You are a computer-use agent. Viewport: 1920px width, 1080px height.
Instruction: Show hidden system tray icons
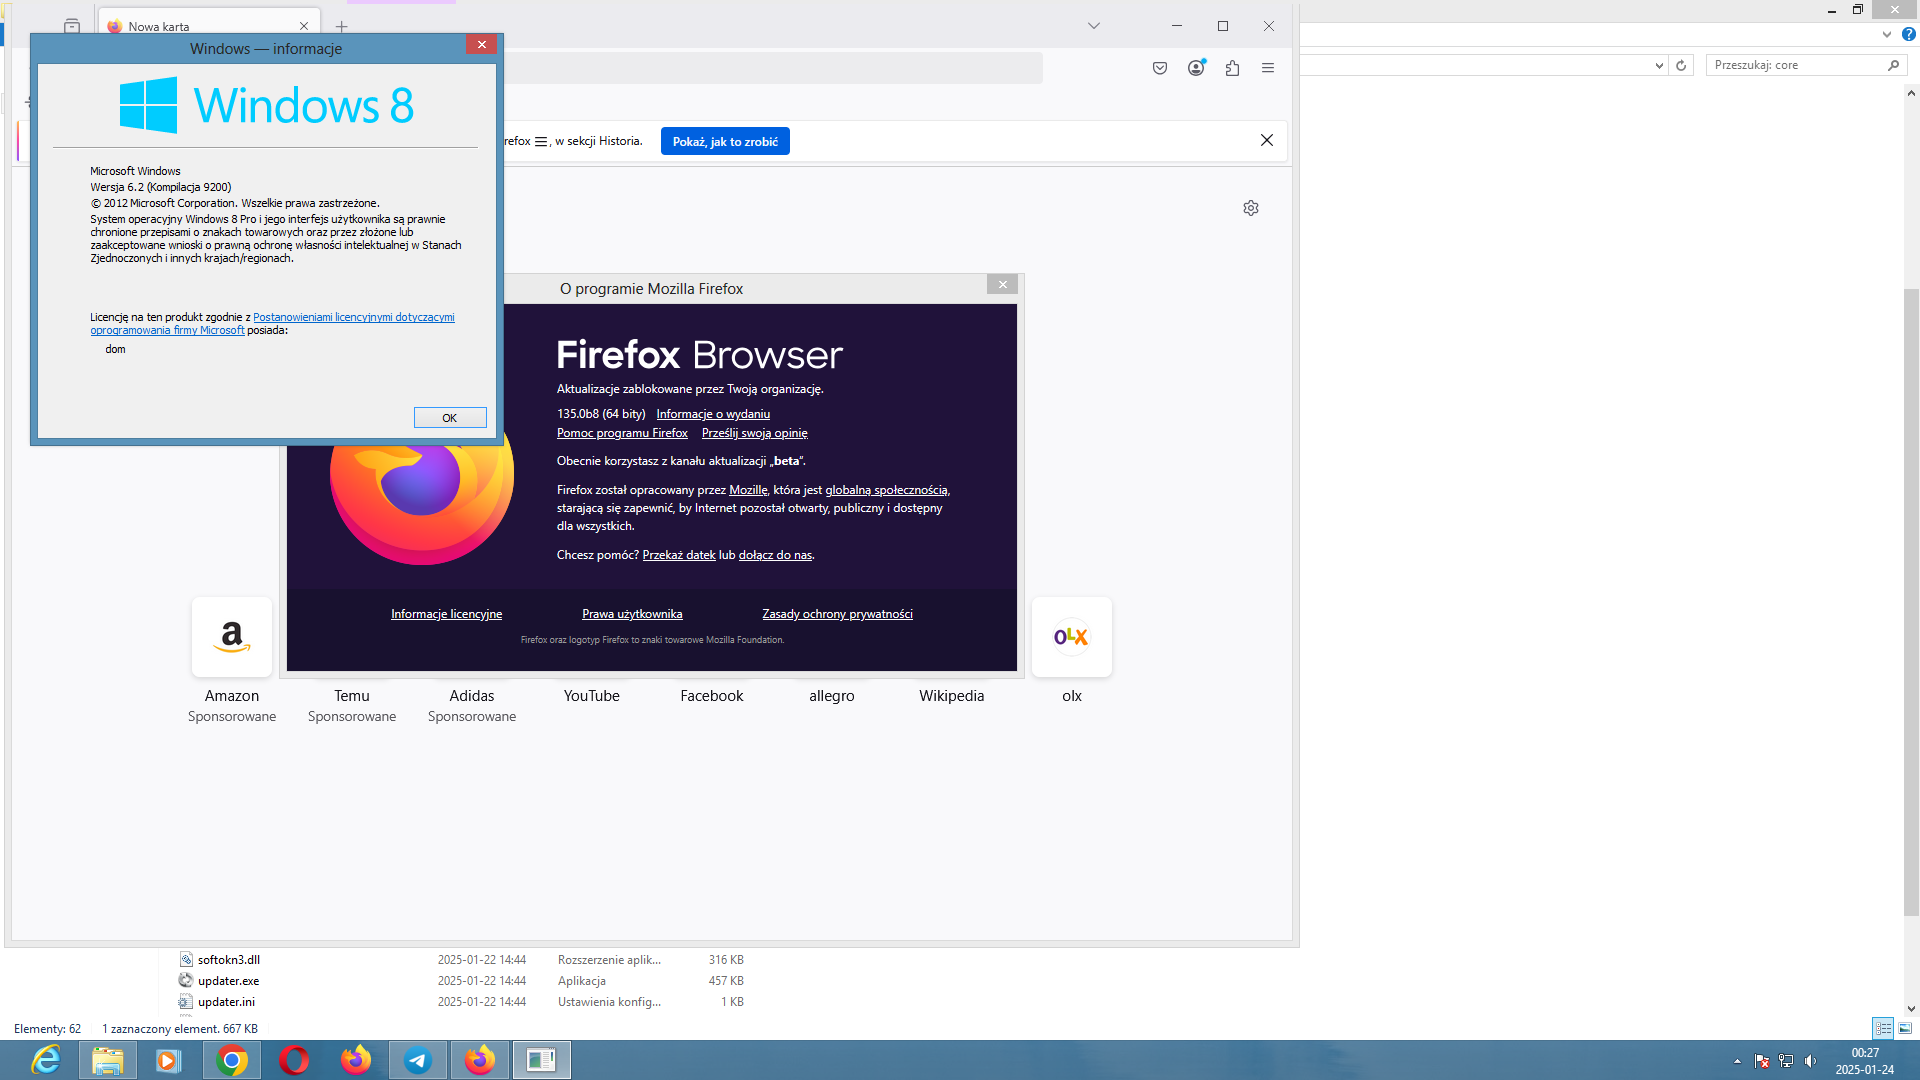tap(1737, 1061)
